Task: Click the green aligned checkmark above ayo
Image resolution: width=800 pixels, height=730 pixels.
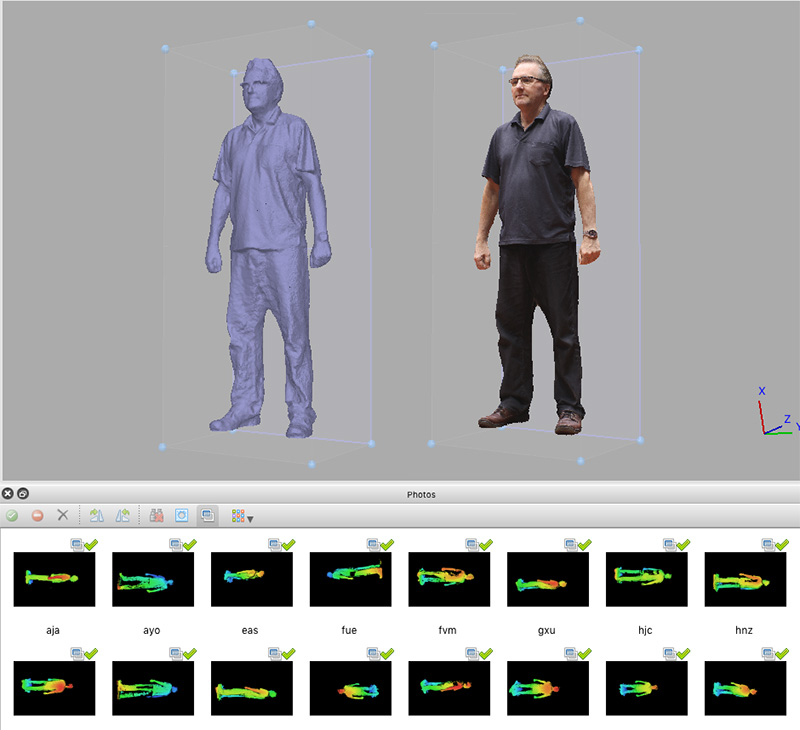Action: [190, 545]
